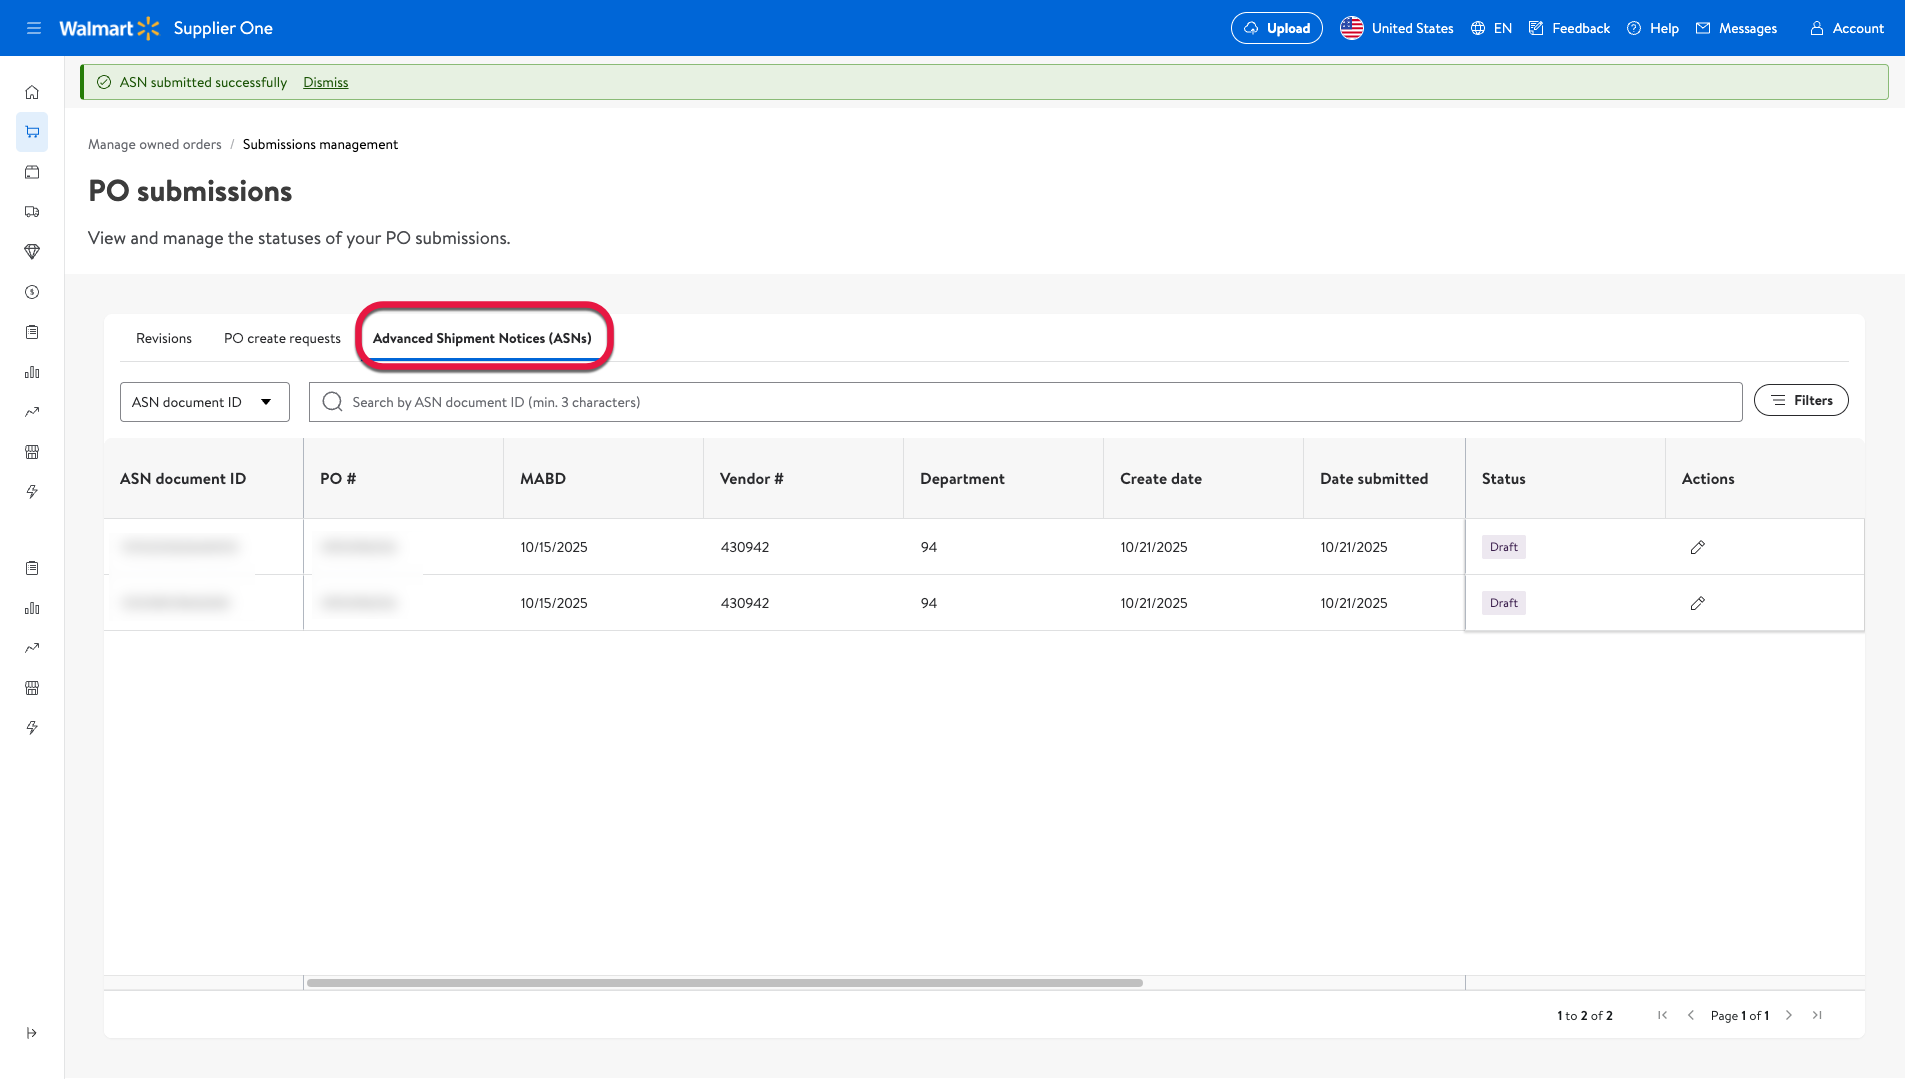Dismiss the ASN success notification
The image size is (1905, 1079).
(325, 83)
